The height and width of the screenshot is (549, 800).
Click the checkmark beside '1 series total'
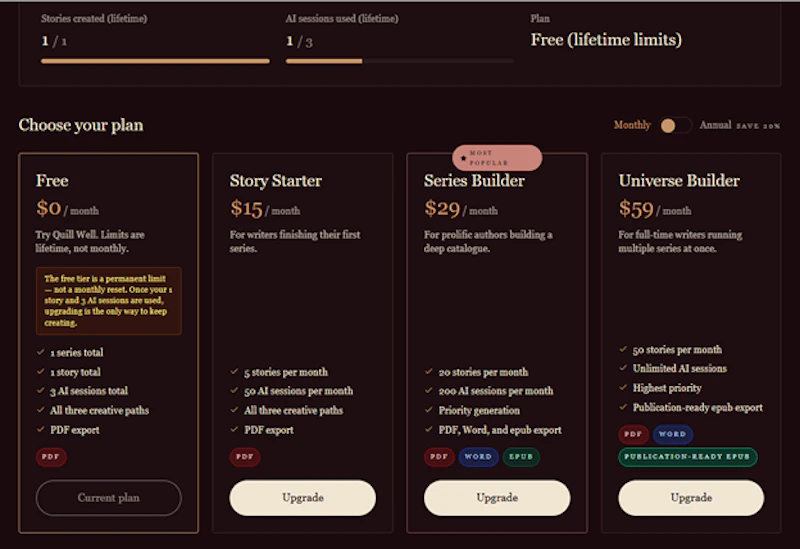(41, 352)
